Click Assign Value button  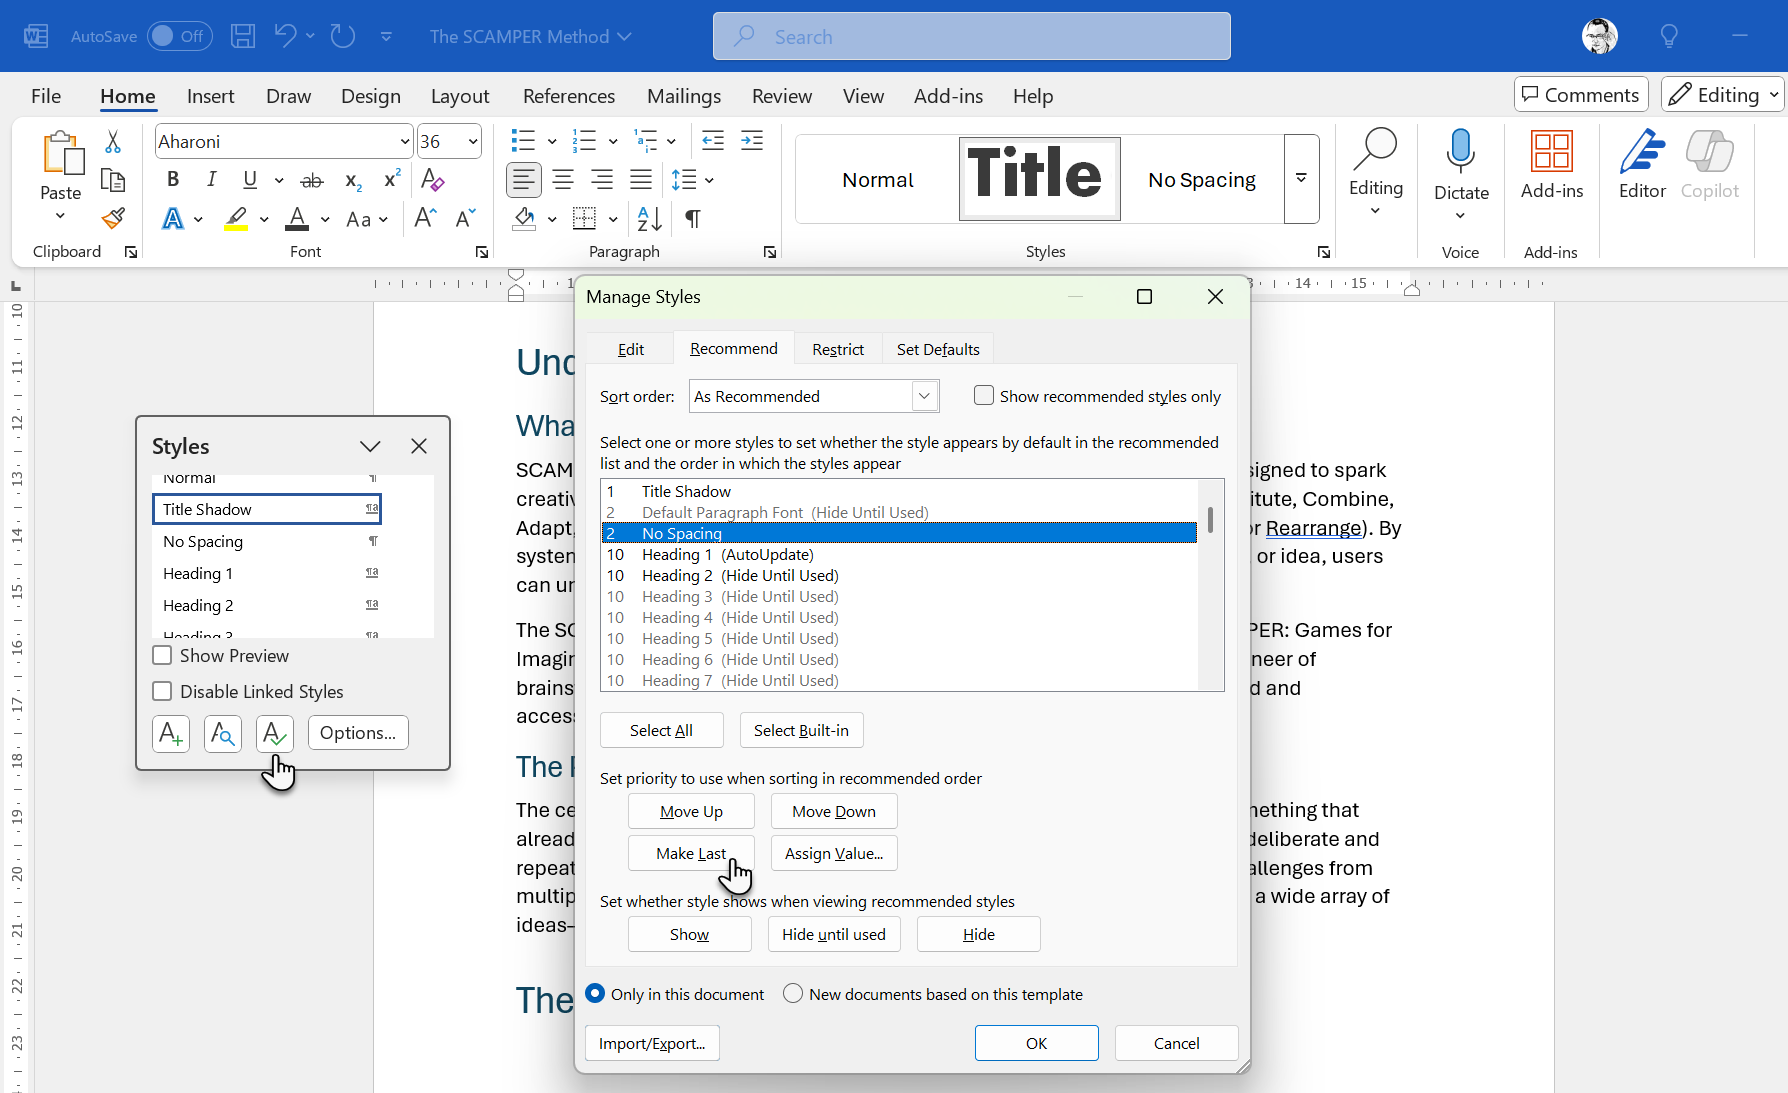(x=834, y=853)
